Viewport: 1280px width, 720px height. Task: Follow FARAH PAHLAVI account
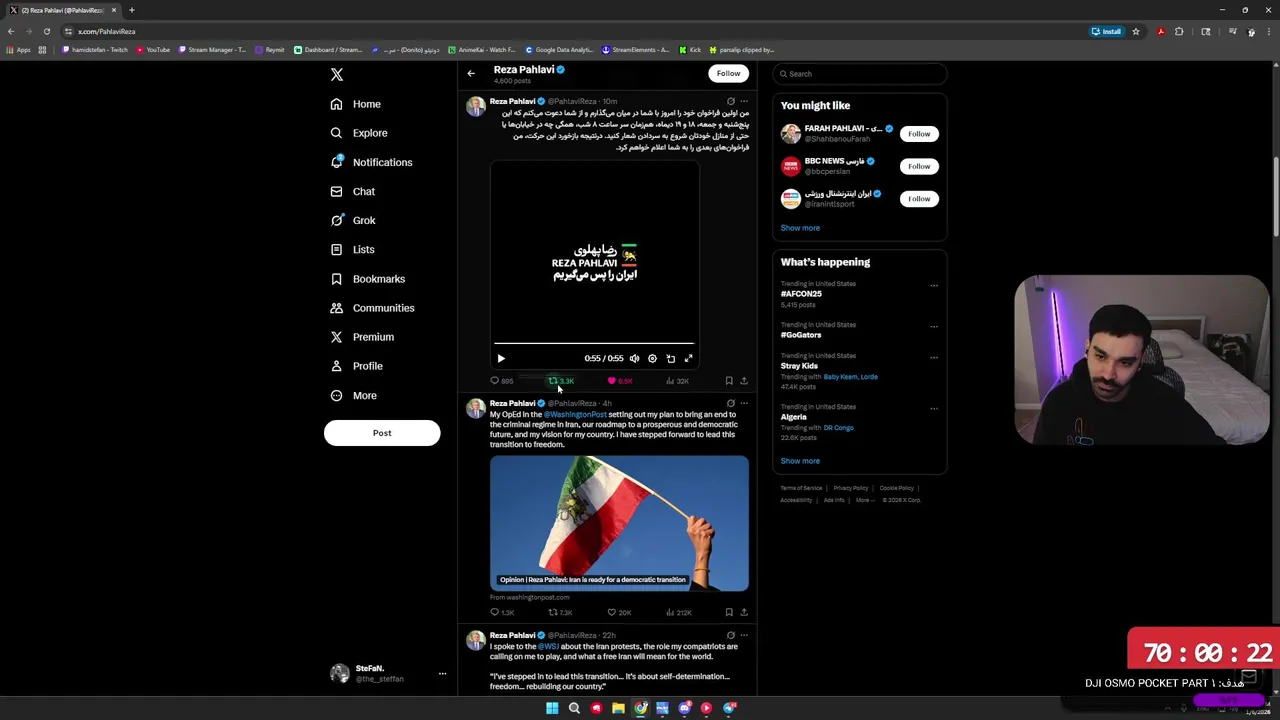[x=919, y=134]
